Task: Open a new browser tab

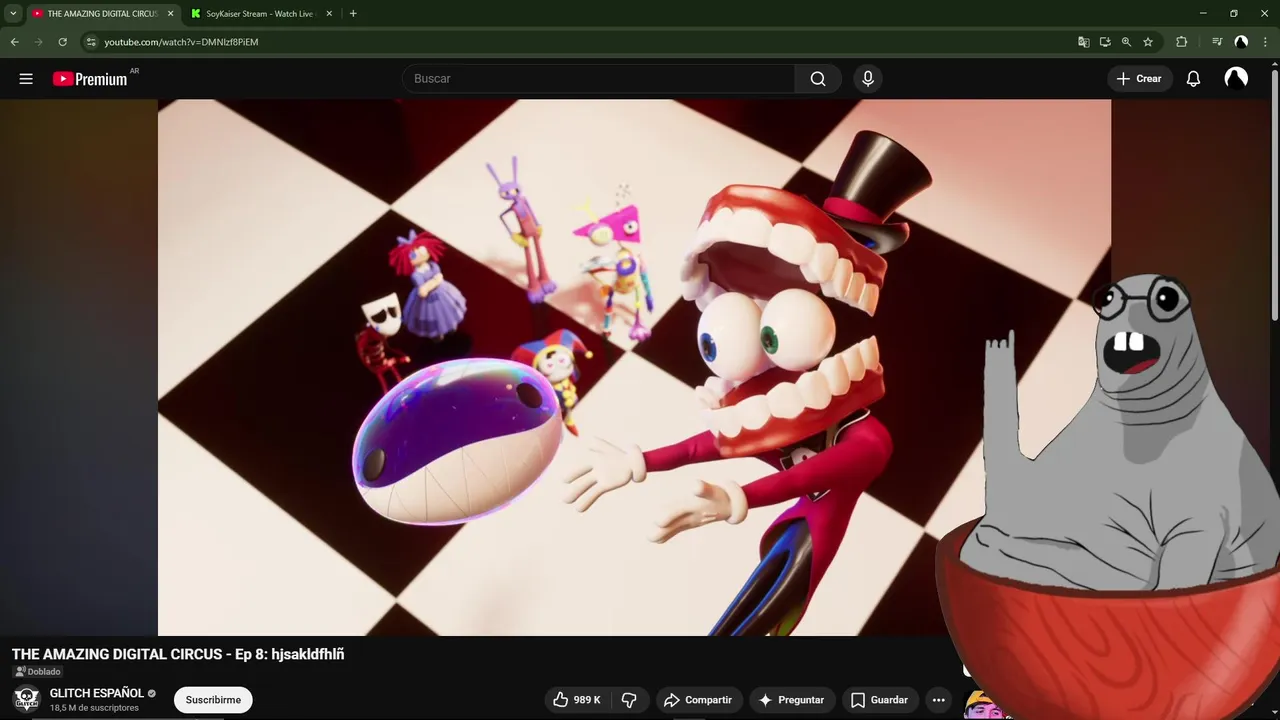Action: pyautogui.click(x=353, y=14)
